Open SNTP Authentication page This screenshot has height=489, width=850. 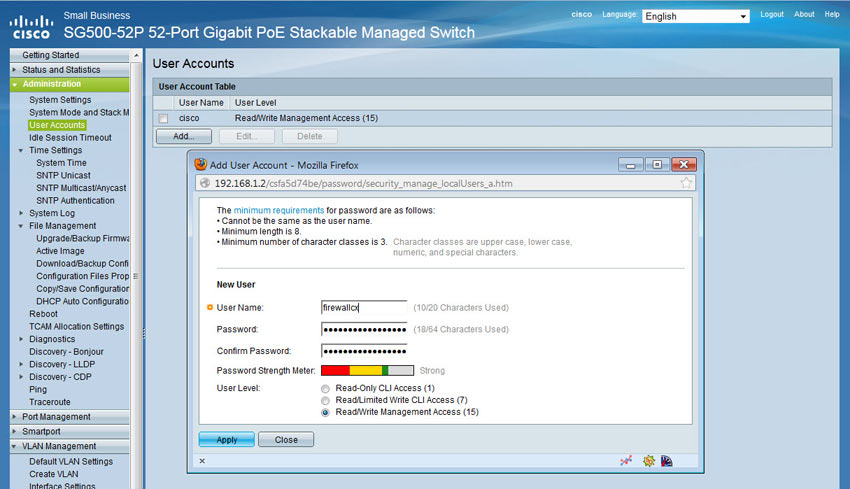pyautogui.click(x=75, y=200)
